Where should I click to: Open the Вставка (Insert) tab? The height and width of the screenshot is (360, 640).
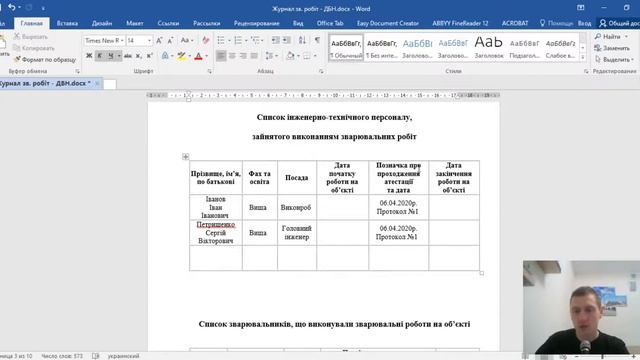pyautogui.click(x=67, y=23)
